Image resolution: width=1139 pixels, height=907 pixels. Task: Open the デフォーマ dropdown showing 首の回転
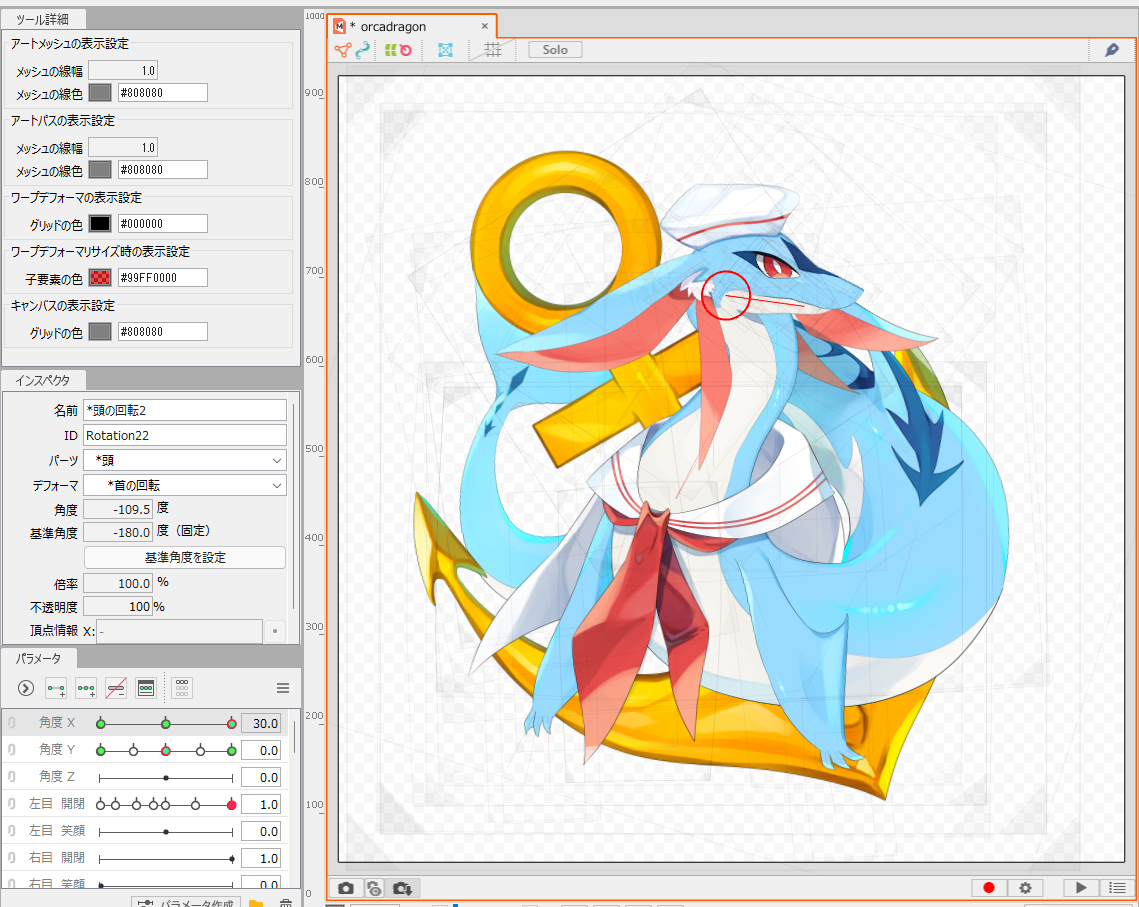[185, 485]
